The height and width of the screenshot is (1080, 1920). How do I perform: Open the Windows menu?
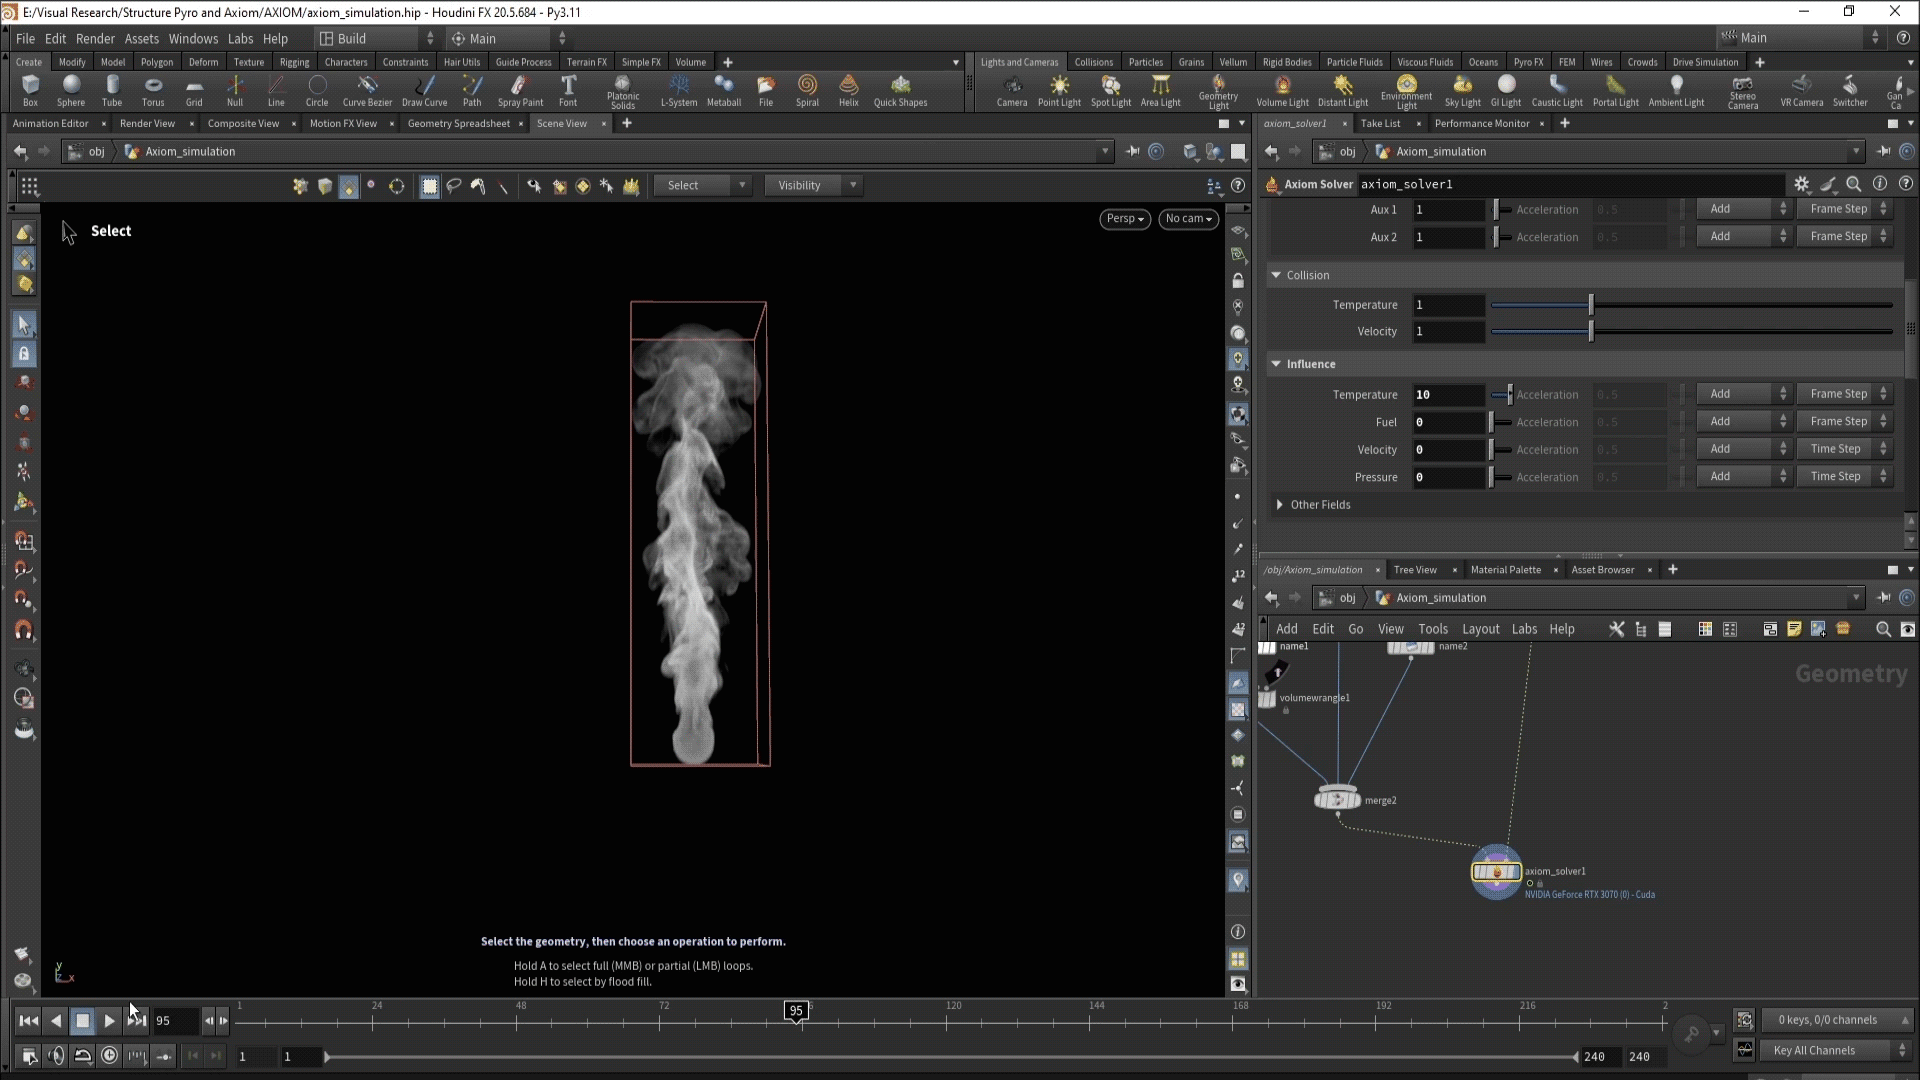point(193,38)
